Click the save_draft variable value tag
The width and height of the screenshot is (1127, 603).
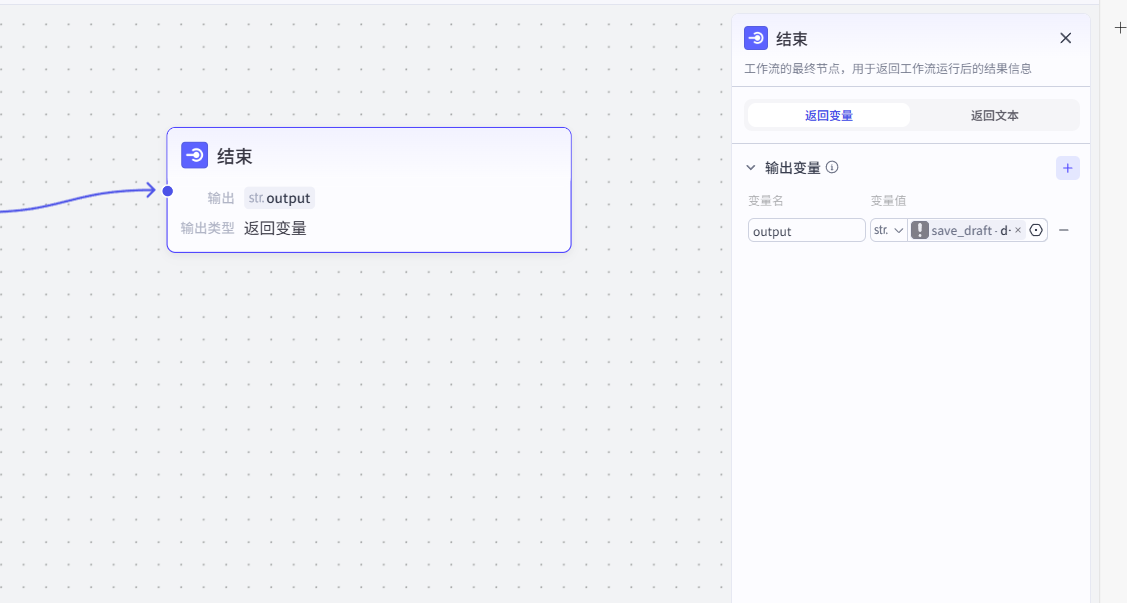coord(965,230)
